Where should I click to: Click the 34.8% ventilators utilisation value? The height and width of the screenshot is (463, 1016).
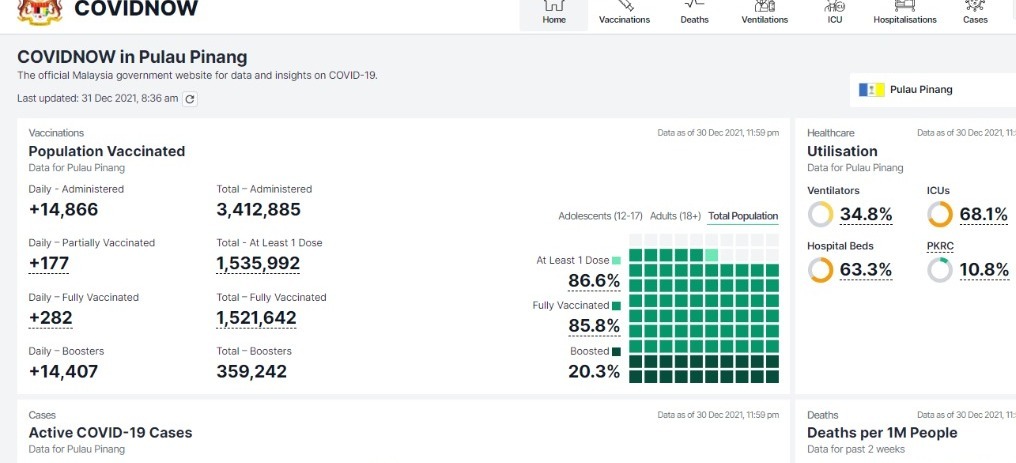coord(866,214)
